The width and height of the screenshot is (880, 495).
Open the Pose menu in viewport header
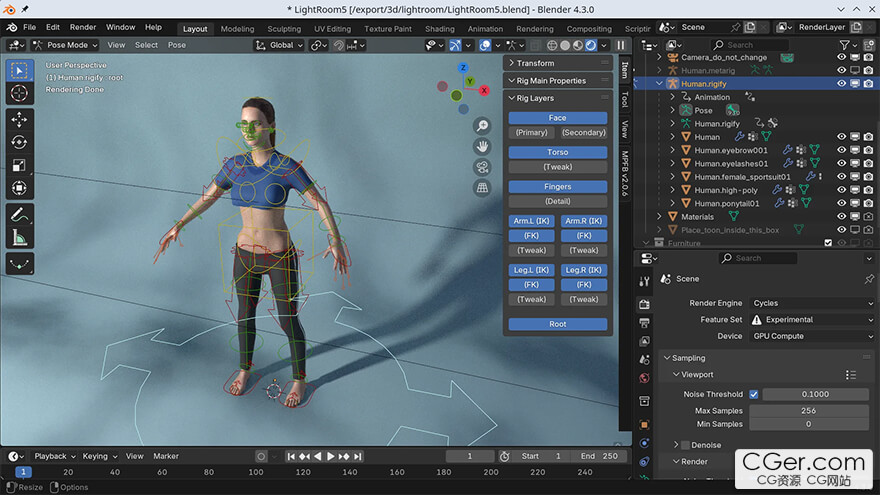[177, 45]
